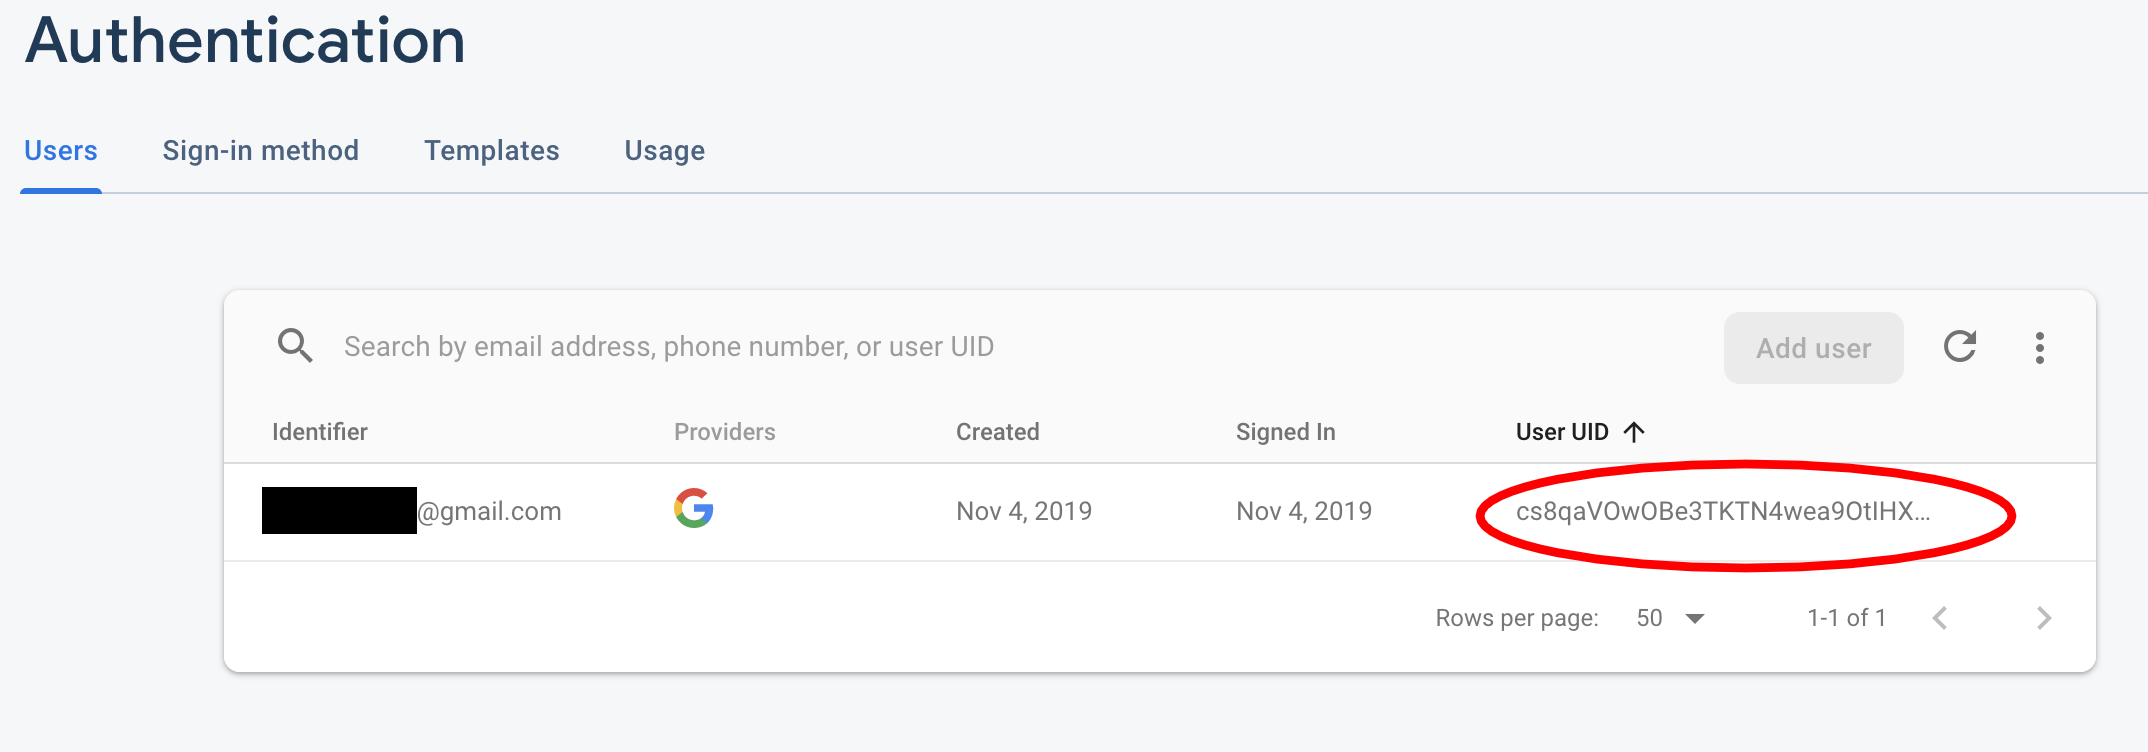Viewport: 2148px width, 752px height.
Task: Click the Google provider icon in the user row
Action: coord(694,510)
